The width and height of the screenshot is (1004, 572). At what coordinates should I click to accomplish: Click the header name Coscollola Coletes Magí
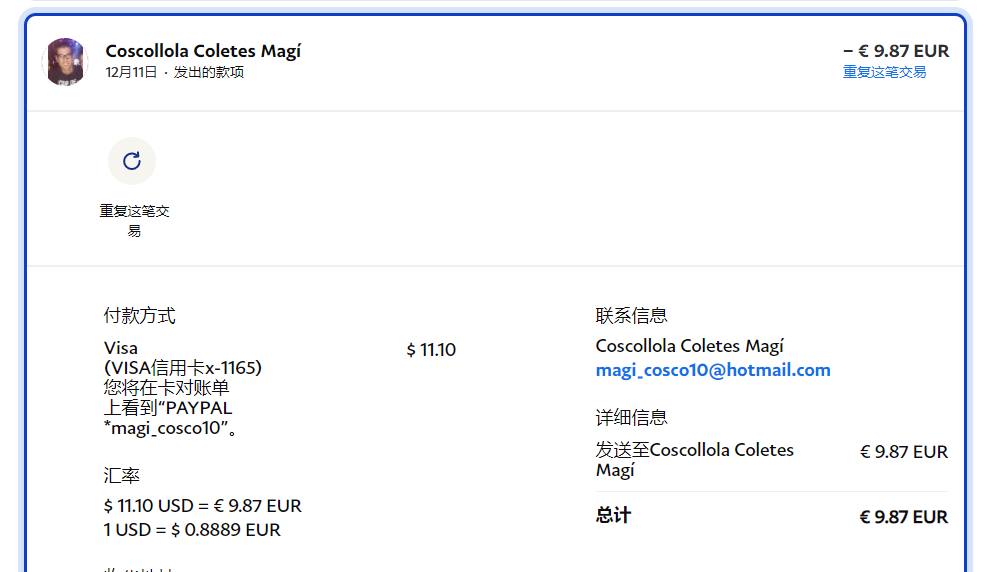click(203, 51)
